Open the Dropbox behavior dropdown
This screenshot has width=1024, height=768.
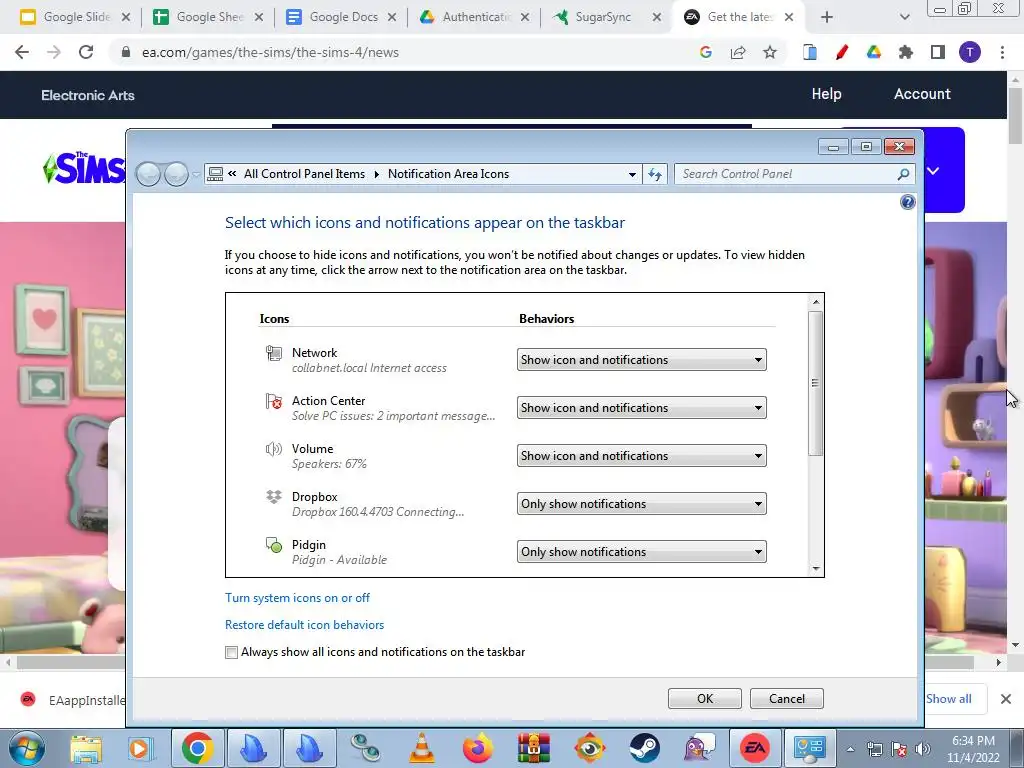641,504
